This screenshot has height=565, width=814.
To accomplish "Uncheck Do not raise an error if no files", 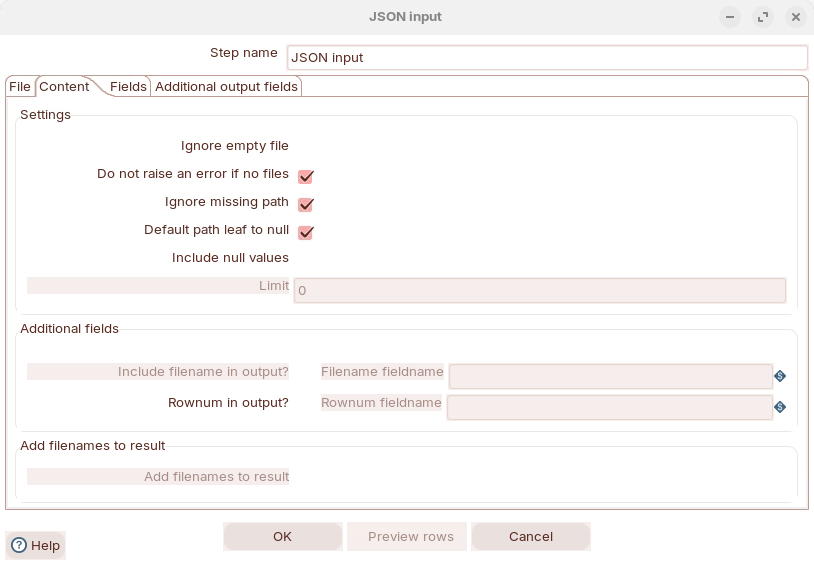I will click(306, 177).
